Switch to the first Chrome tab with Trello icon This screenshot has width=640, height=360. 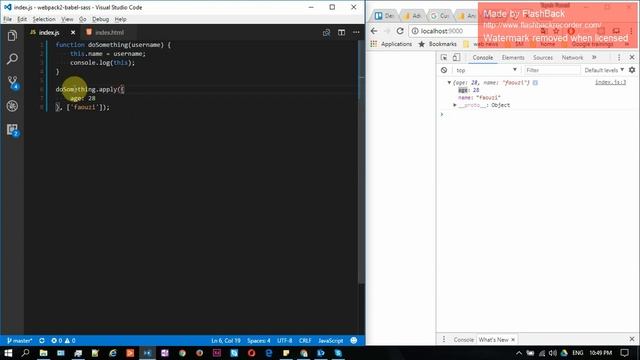click(384, 16)
